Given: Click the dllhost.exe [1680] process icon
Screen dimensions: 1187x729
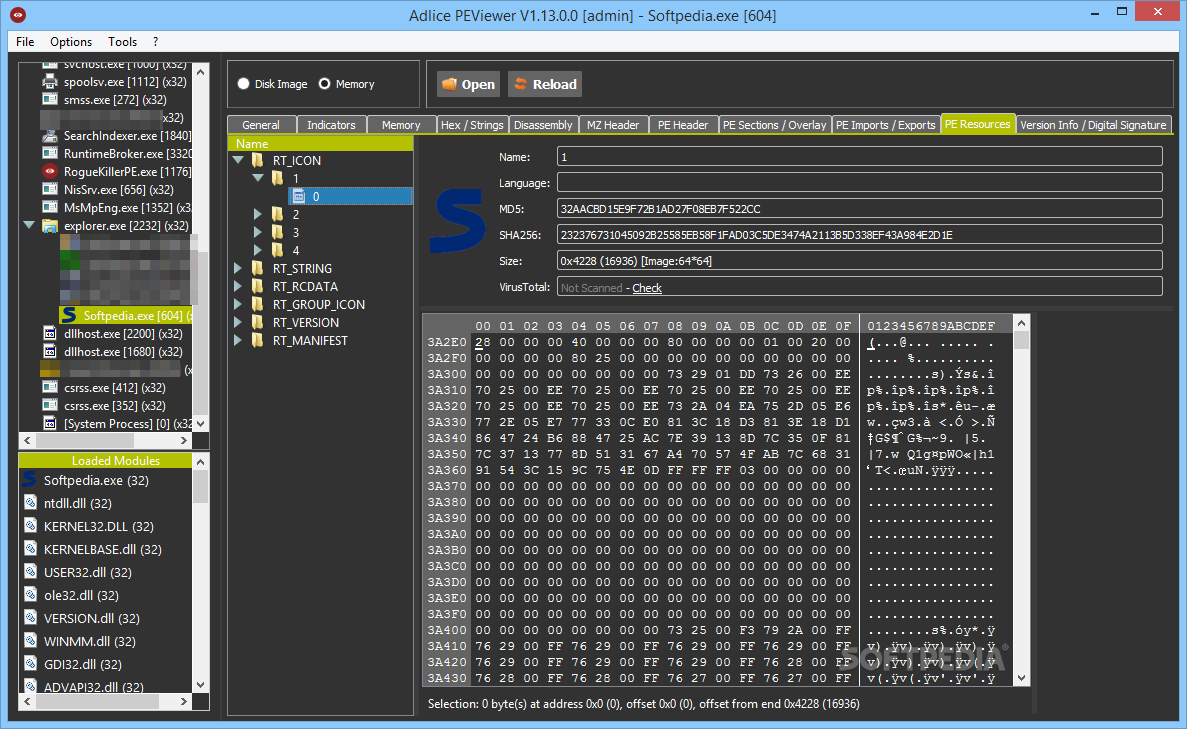Looking at the screenshot, I should (50, 351).
